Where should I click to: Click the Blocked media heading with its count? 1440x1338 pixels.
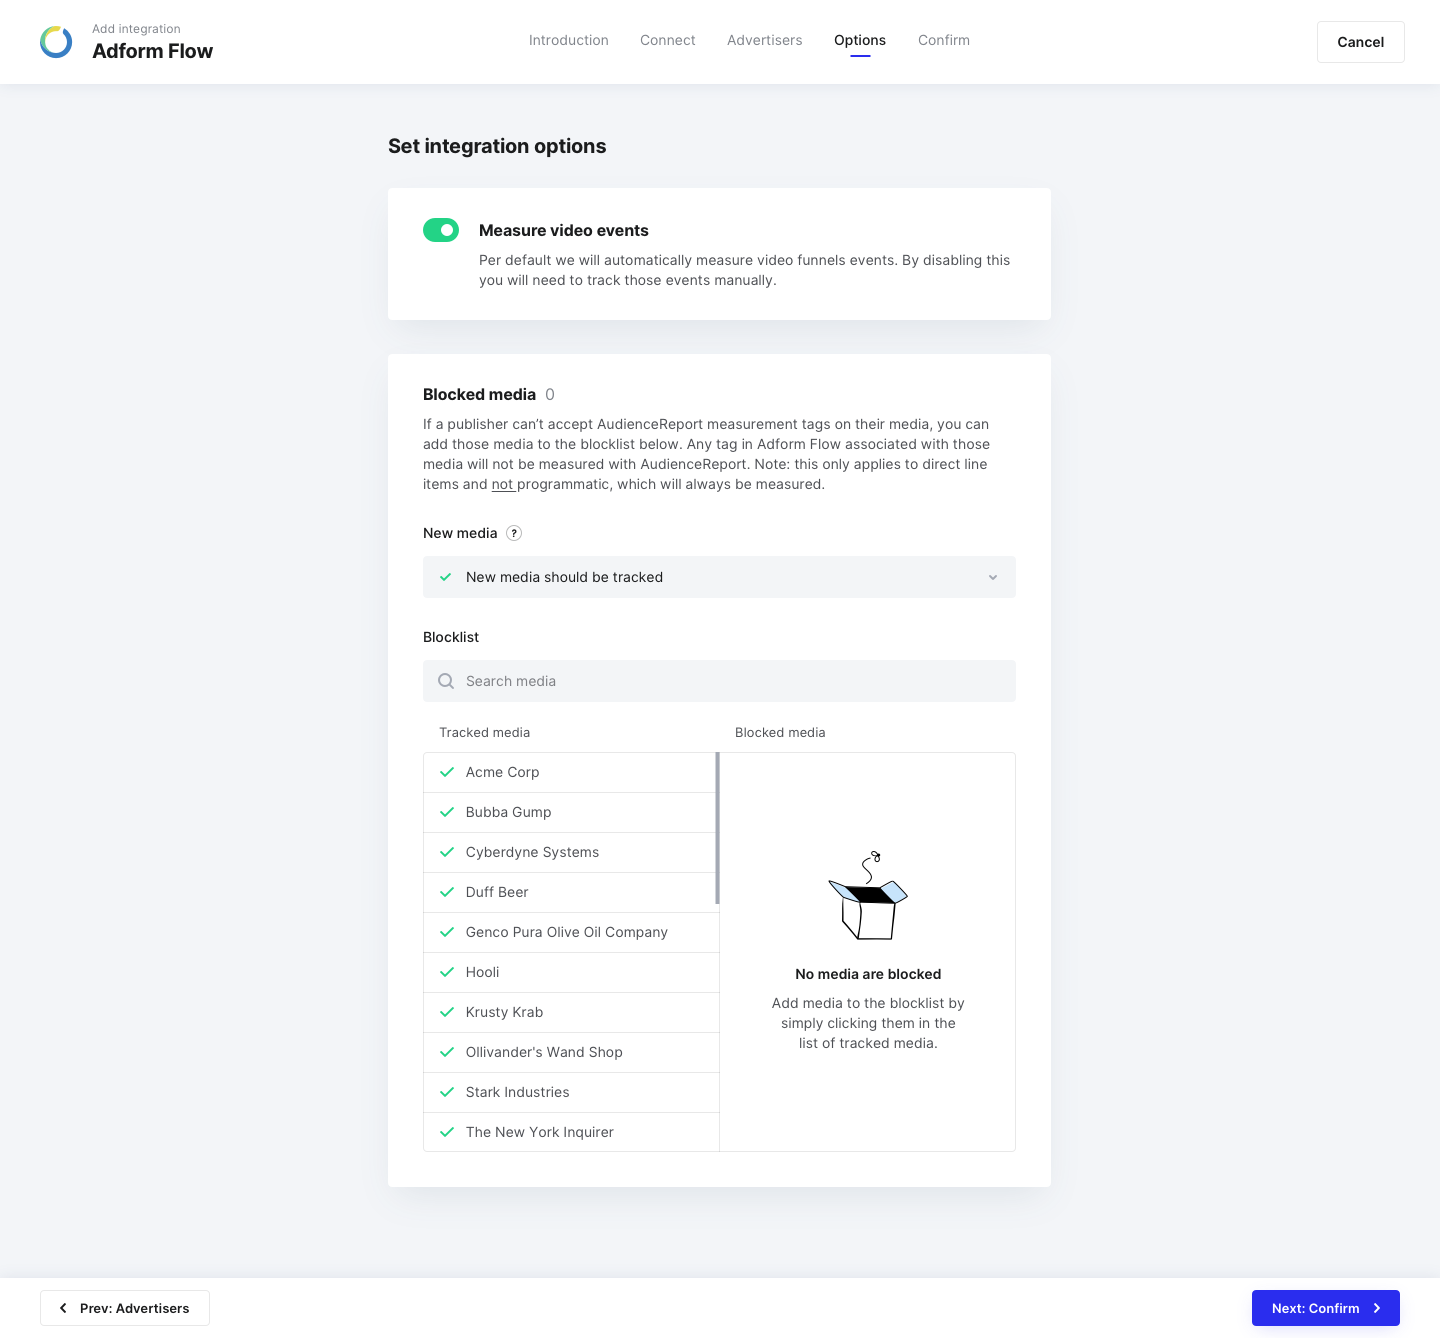click(489, 394)
